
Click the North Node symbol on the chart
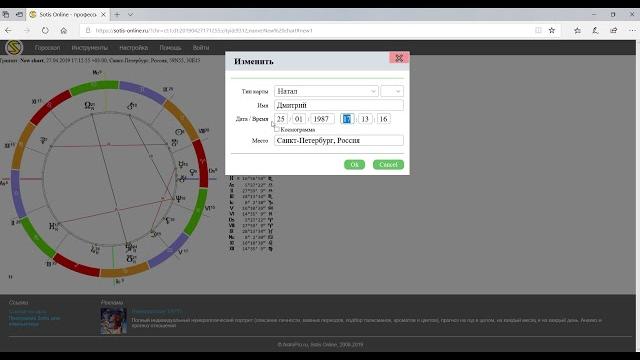89,106
